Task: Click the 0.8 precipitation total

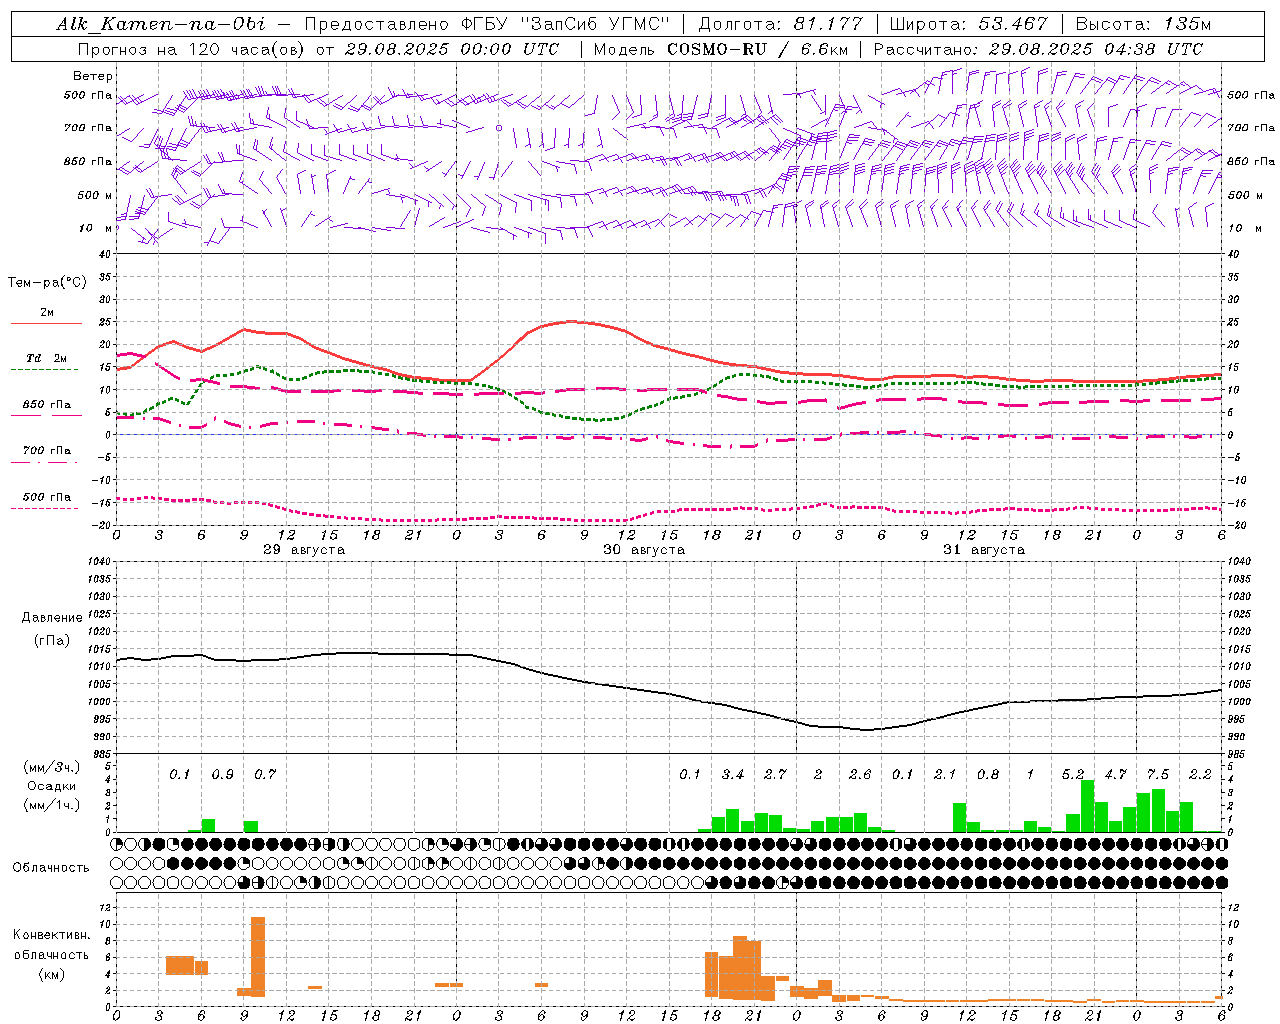Action: coord(988,775)
